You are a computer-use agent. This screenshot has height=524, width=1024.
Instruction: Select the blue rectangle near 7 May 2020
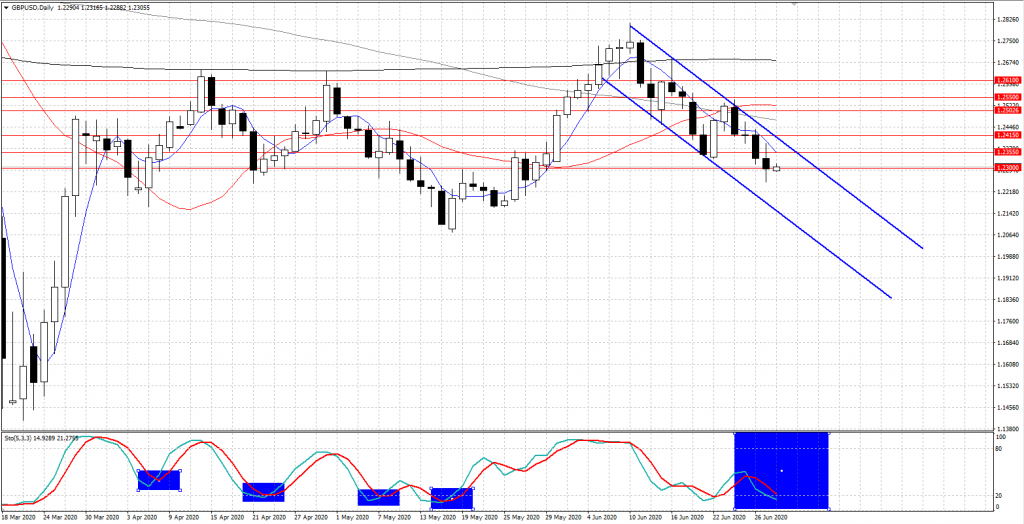pyautogui.click(x=378, y=497)
